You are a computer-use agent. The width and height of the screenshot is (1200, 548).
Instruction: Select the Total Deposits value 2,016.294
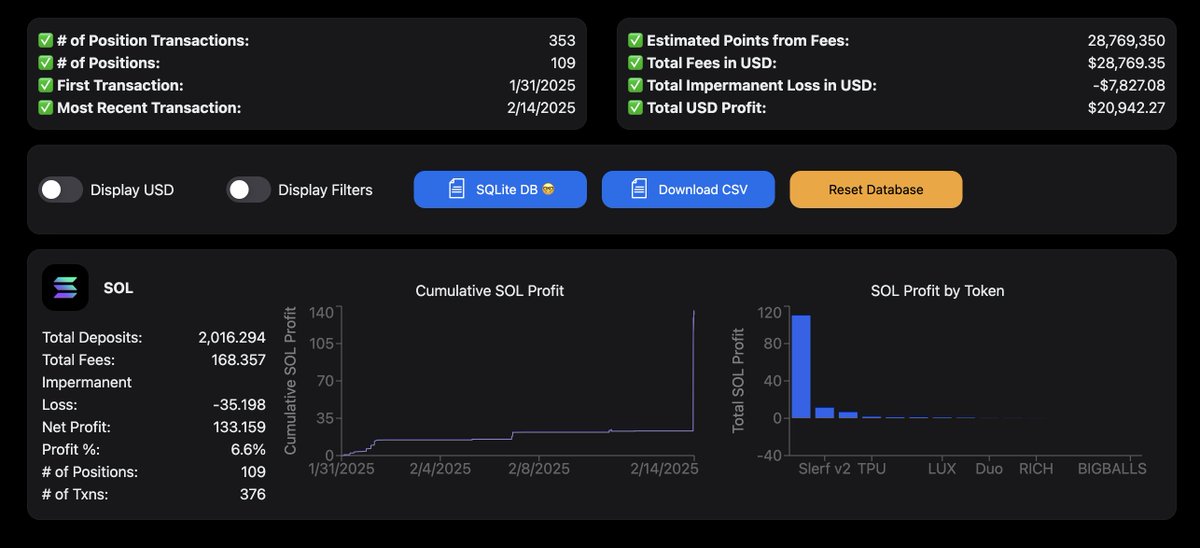(232, 338)
